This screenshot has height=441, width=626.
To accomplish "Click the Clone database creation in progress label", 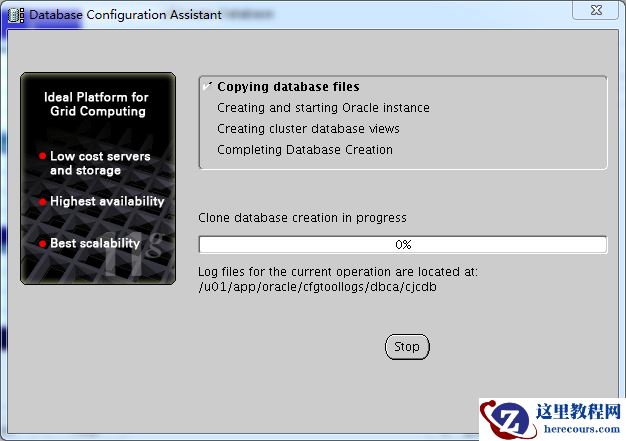I will pos(302,218).
